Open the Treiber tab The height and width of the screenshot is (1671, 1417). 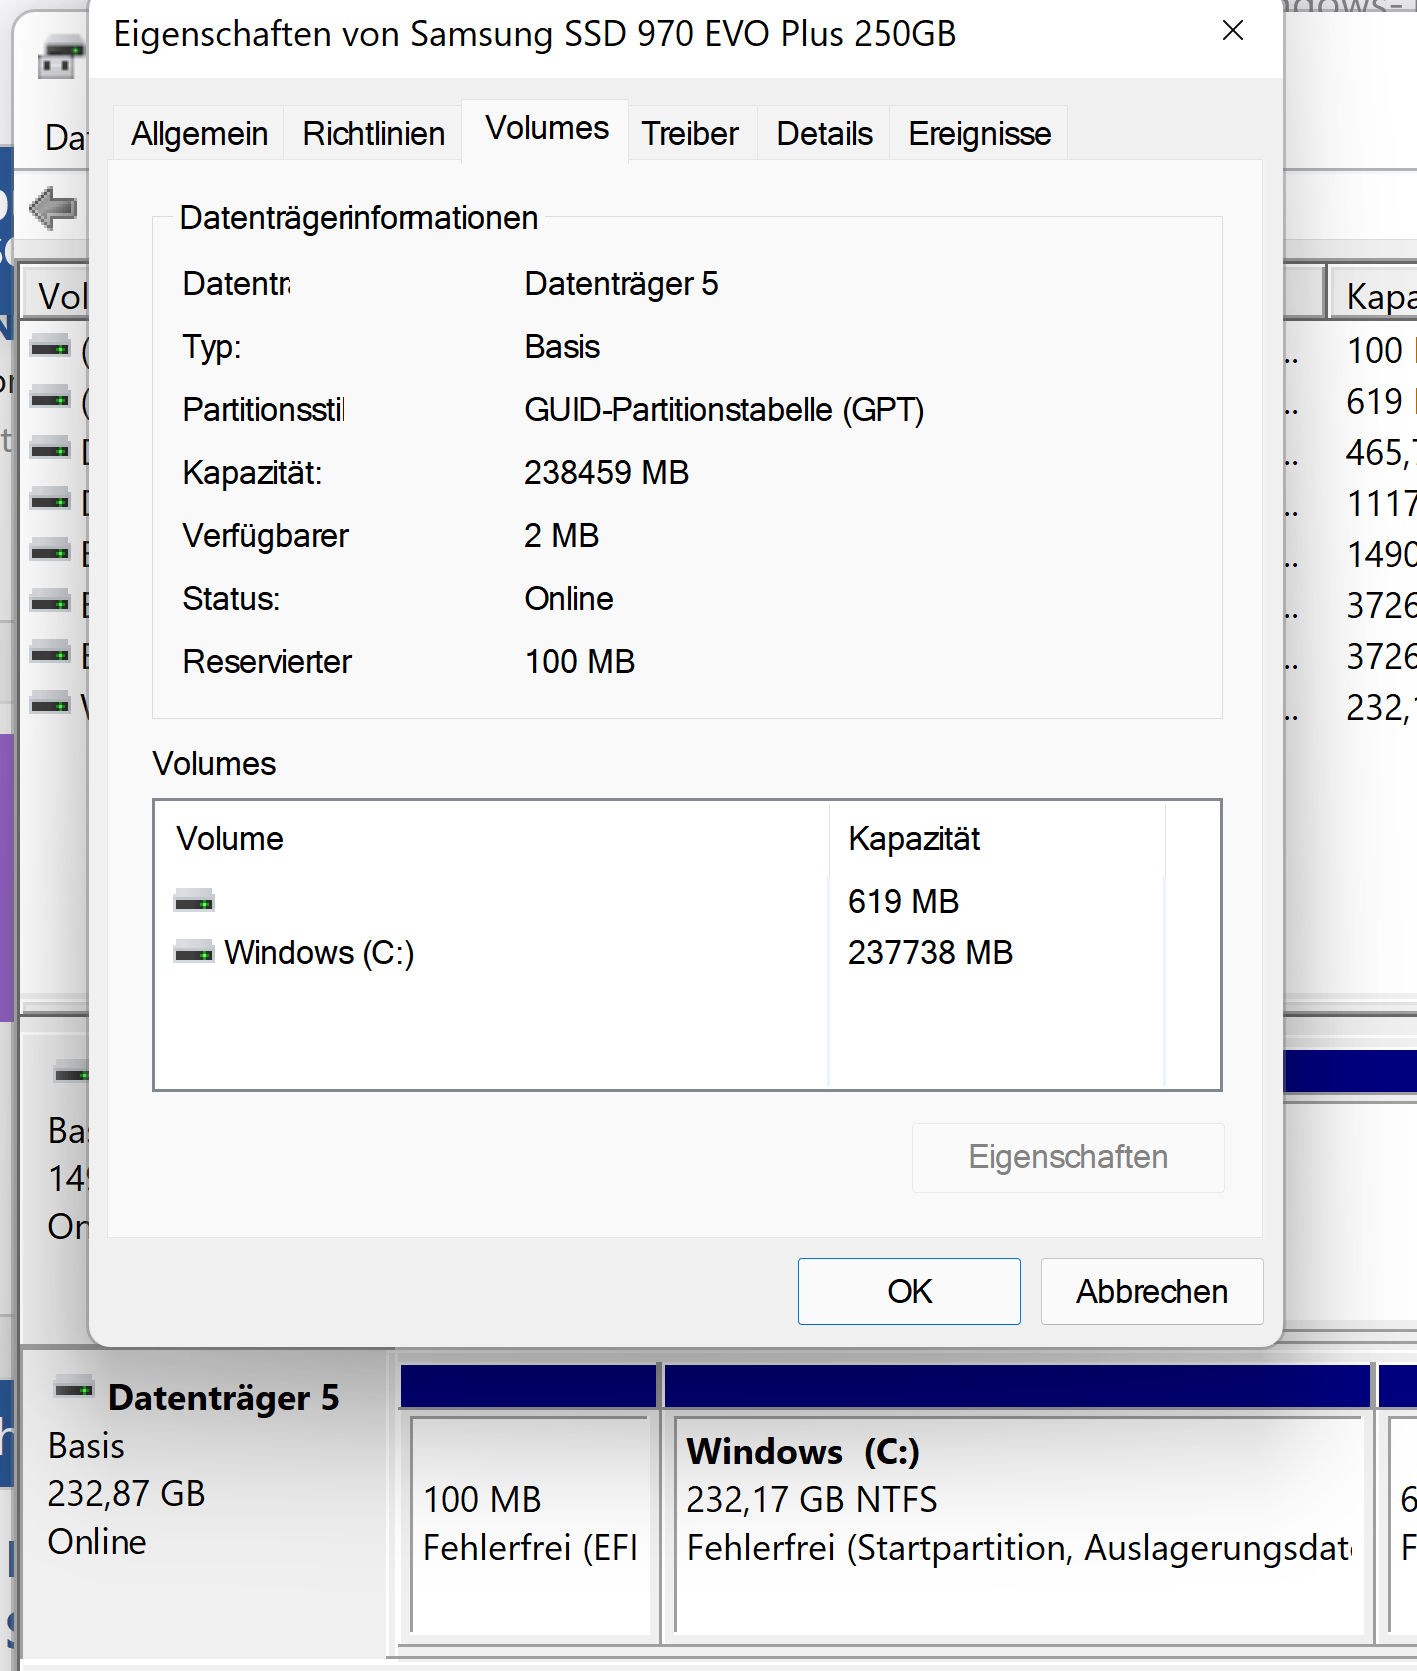(690, 133)
